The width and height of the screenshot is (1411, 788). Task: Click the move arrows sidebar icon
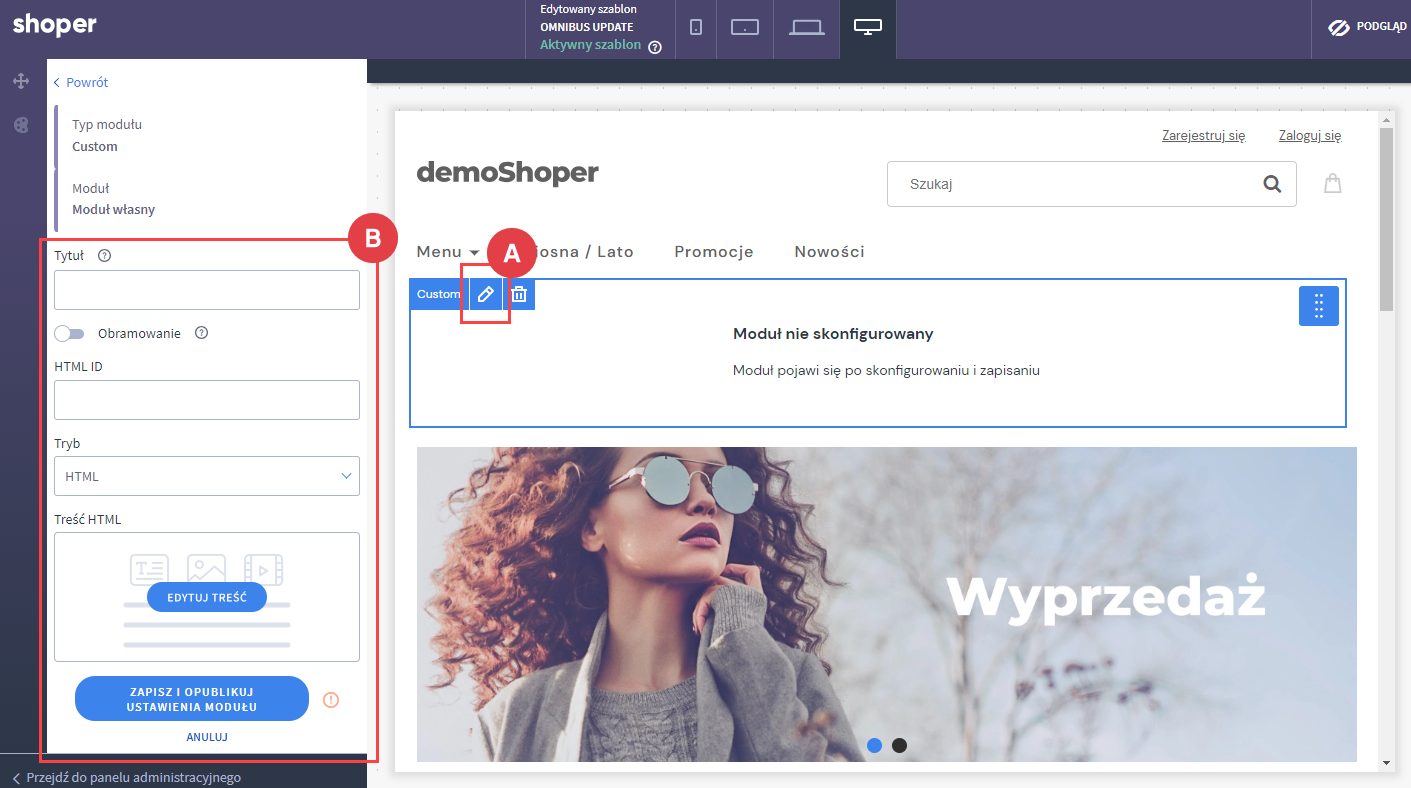click(x=21, y=81)
